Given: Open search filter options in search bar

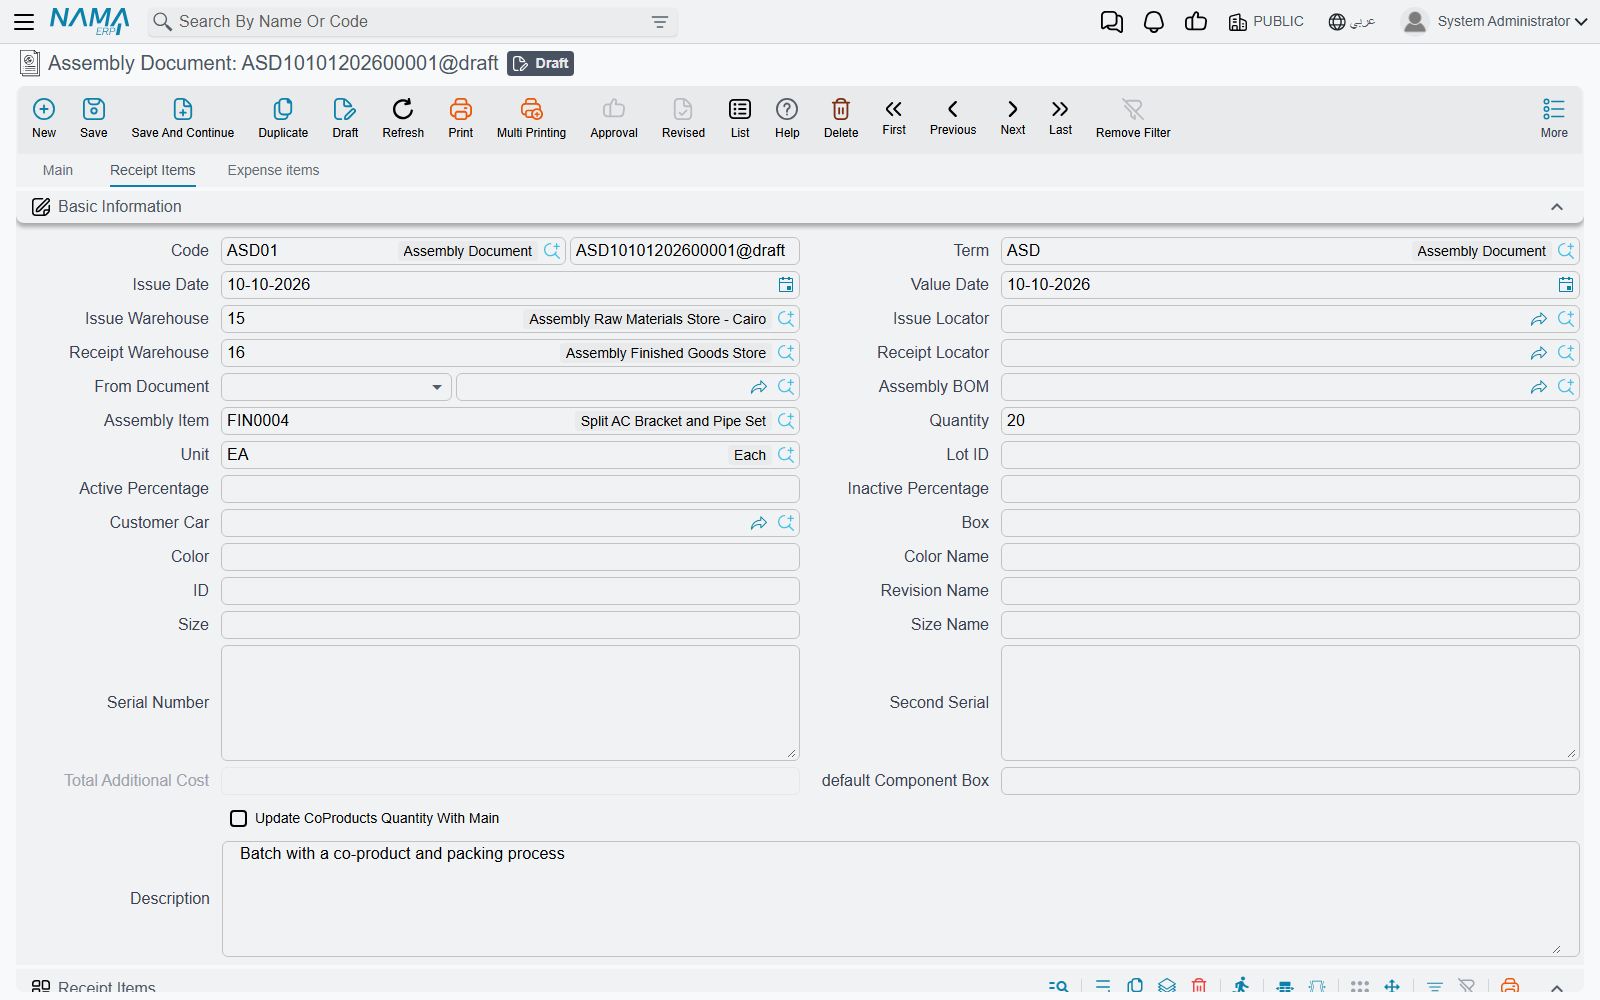Looking at the screenshot, I should coord(660,22).
